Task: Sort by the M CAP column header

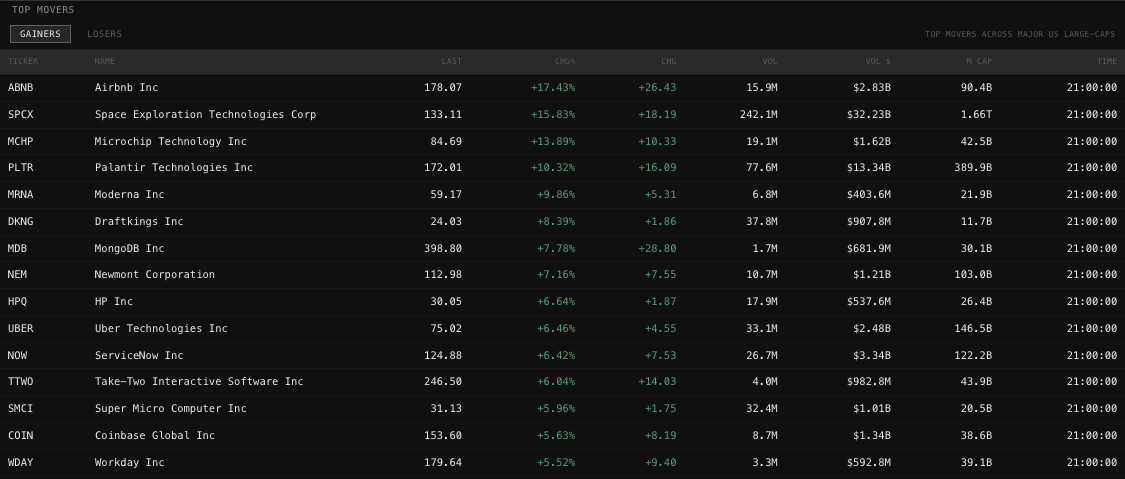Action: tap(979, 61)
